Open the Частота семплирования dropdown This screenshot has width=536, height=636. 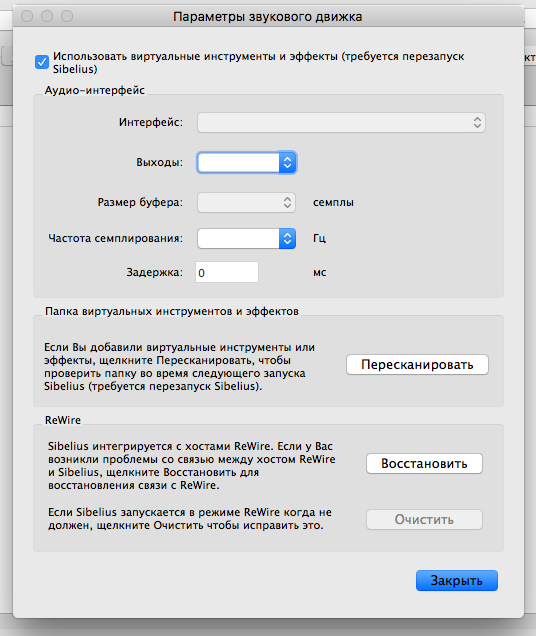coord(246,238)
